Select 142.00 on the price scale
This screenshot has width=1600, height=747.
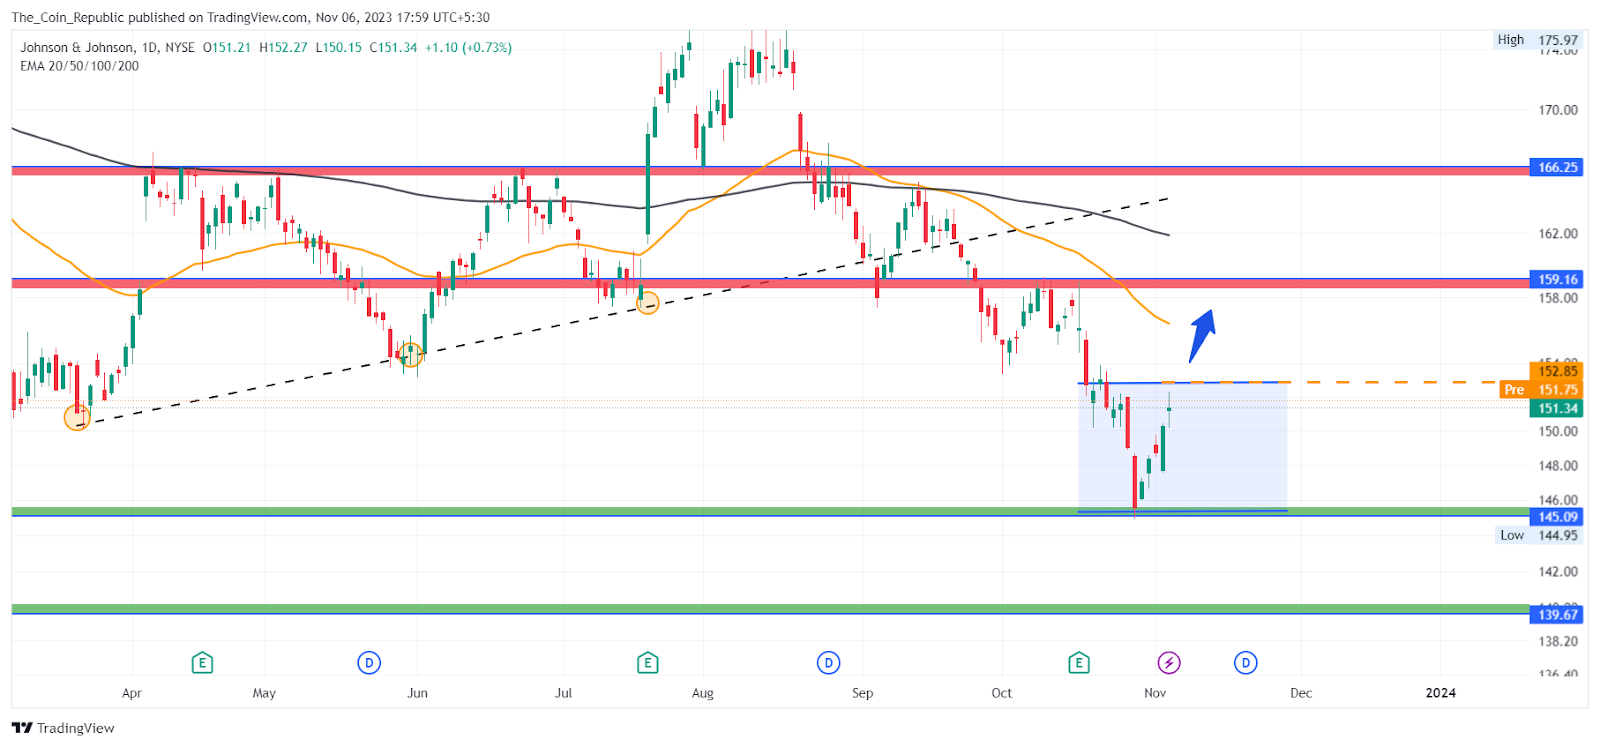[1558, 572]
